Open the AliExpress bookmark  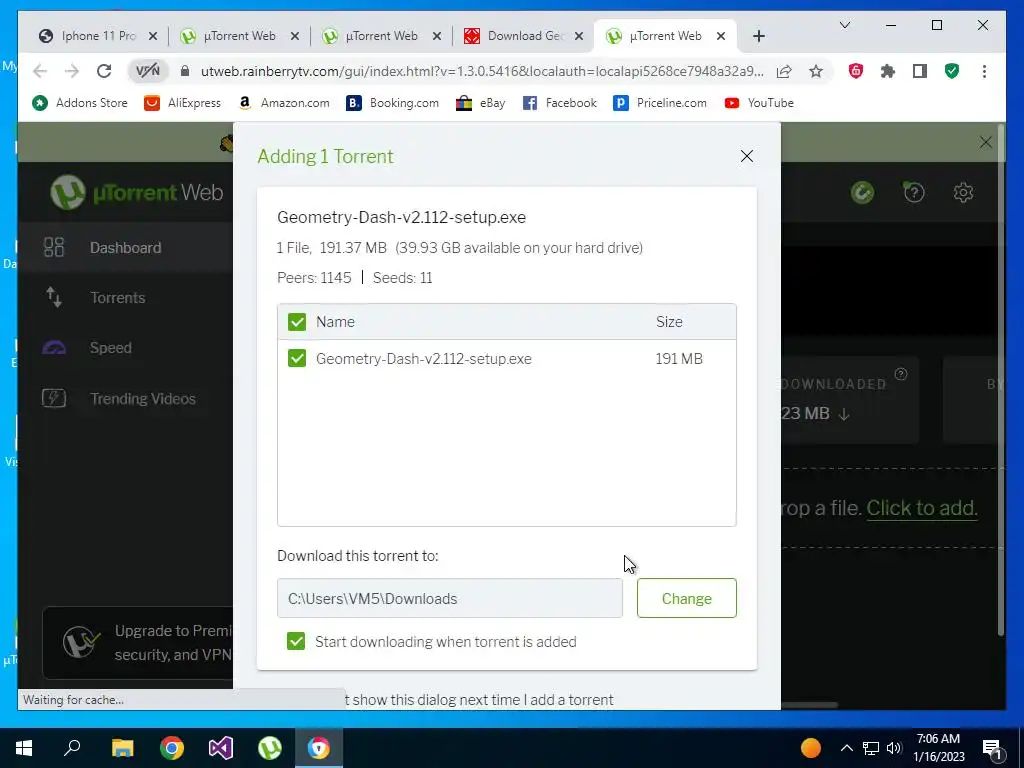click(182, 103)
